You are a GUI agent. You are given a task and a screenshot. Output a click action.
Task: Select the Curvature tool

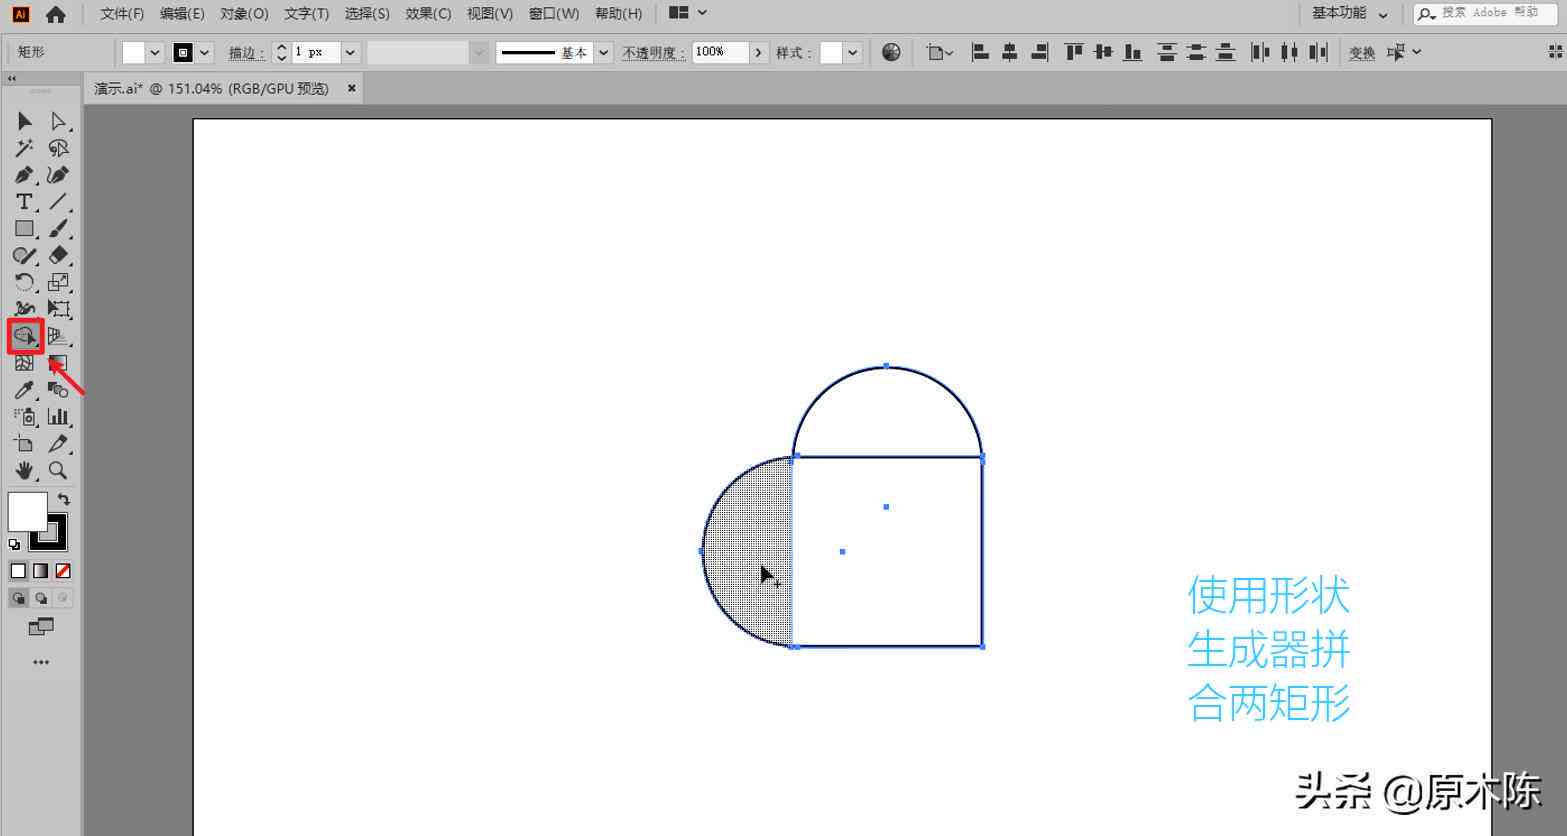59,175
